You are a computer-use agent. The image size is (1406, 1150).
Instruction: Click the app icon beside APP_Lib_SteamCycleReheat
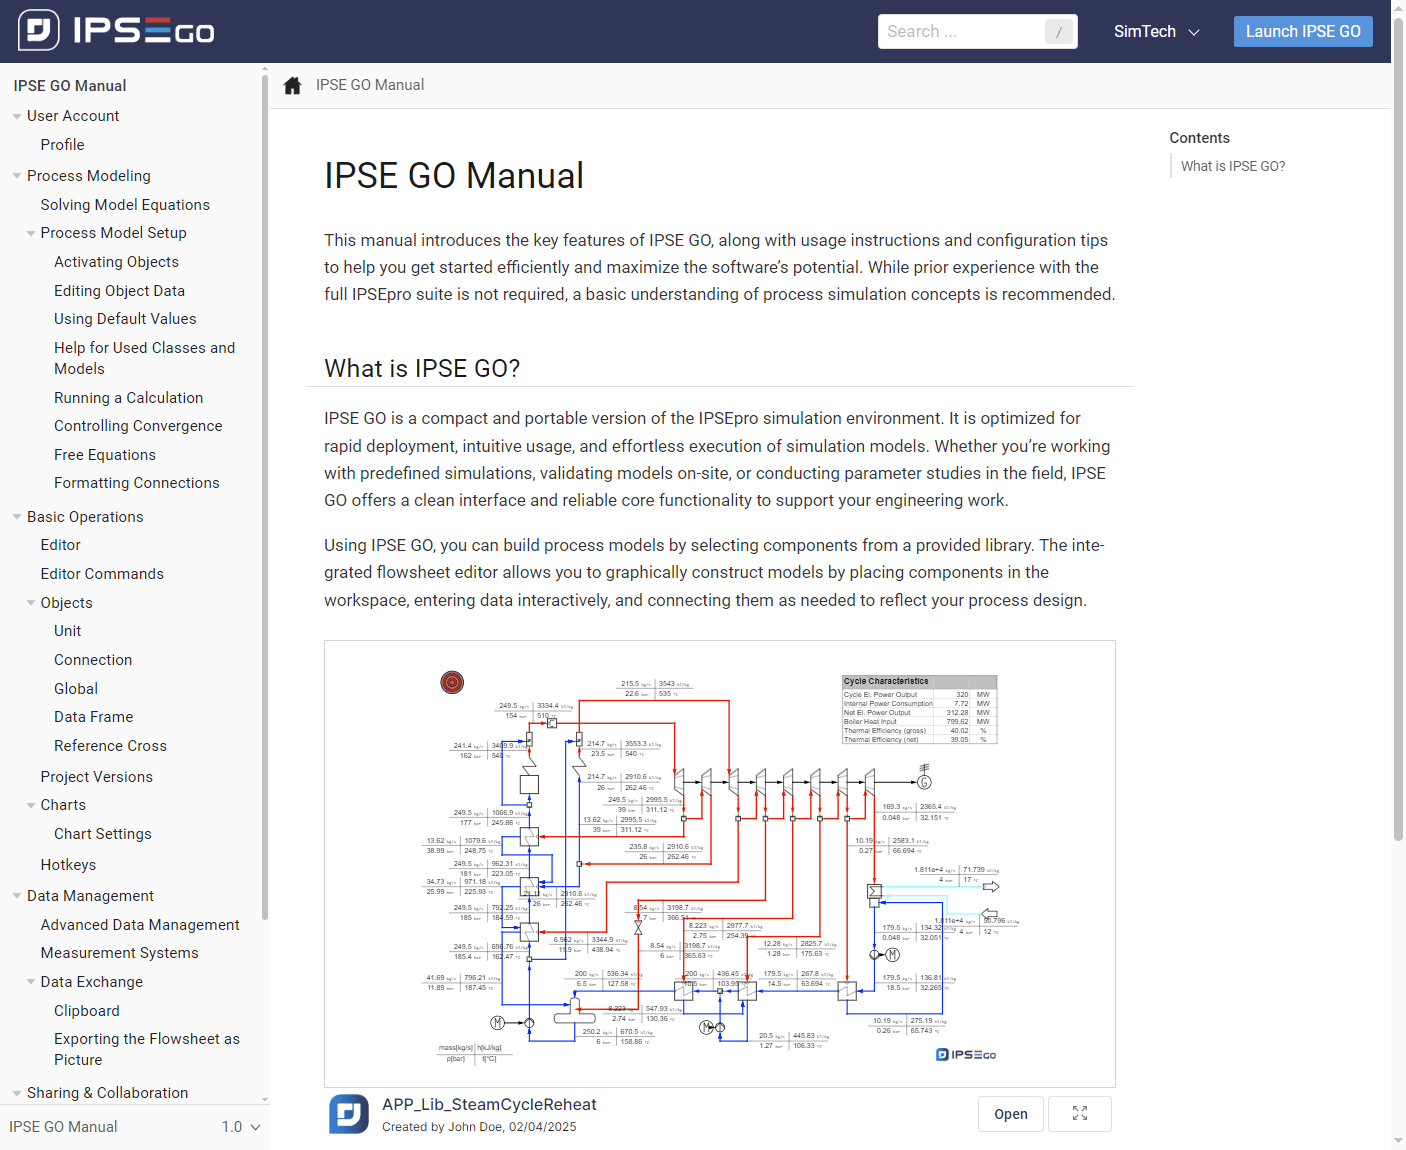pyautogui.click(x=348, y=1113)
